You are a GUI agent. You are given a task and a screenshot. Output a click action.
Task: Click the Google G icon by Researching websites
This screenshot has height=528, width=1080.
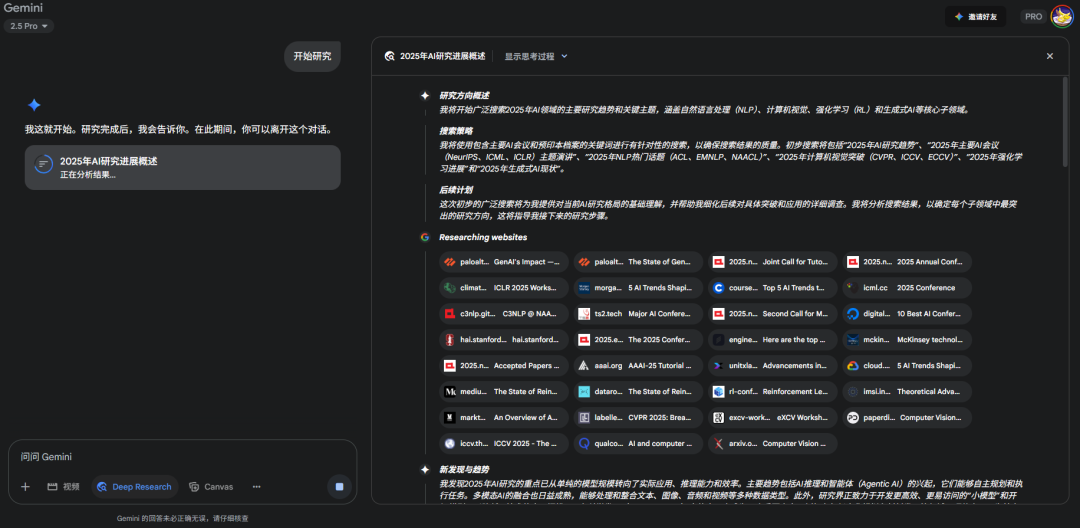425,237
